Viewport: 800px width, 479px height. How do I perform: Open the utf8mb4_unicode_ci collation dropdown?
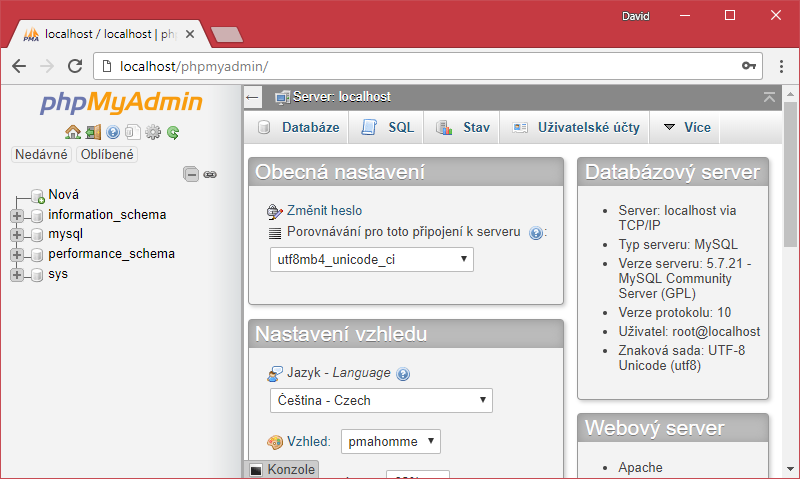click(371, 260)
